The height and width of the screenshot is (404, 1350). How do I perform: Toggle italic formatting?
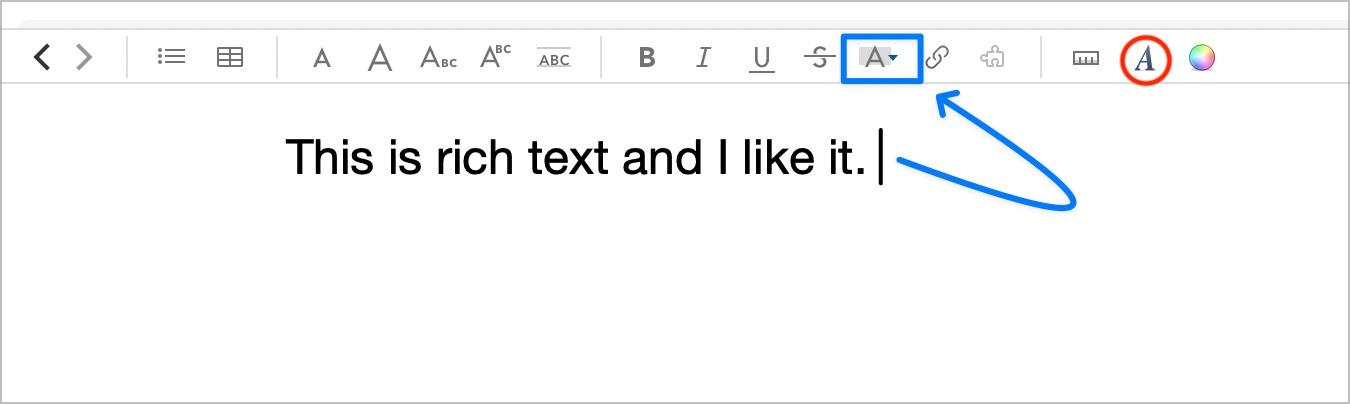(703, 58)
